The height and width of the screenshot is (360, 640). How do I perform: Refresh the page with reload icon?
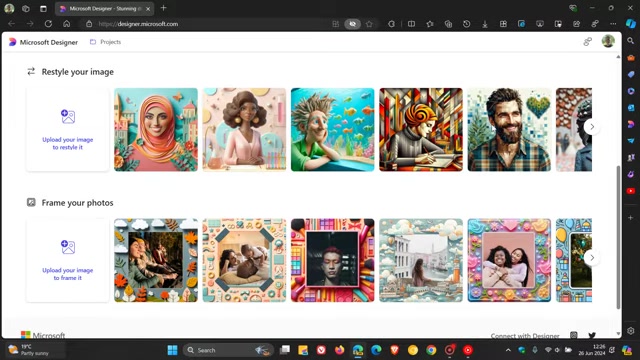pyautogui.click(x=48, y=24)
